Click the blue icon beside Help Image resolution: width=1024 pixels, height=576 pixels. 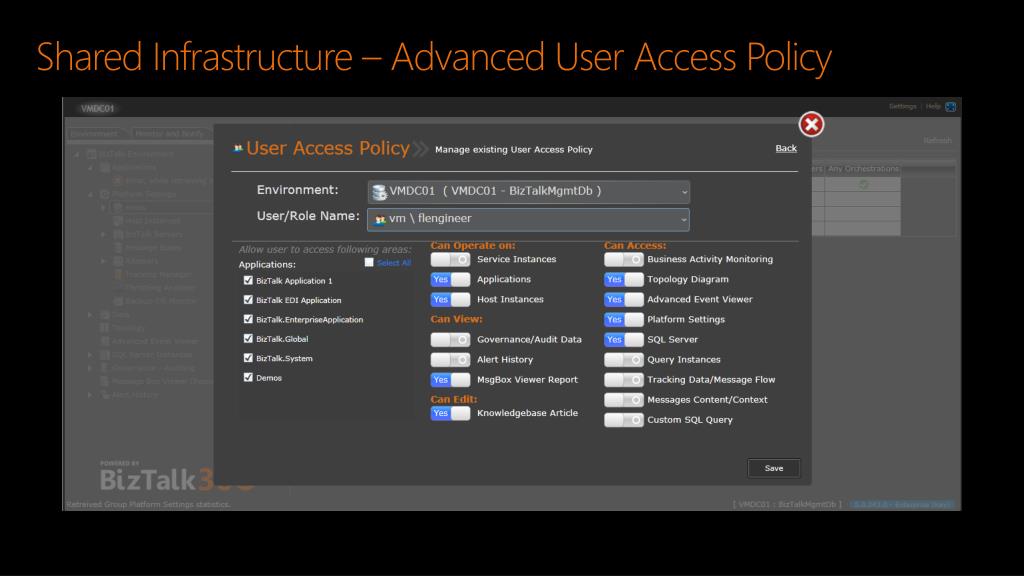coord(951,106)
